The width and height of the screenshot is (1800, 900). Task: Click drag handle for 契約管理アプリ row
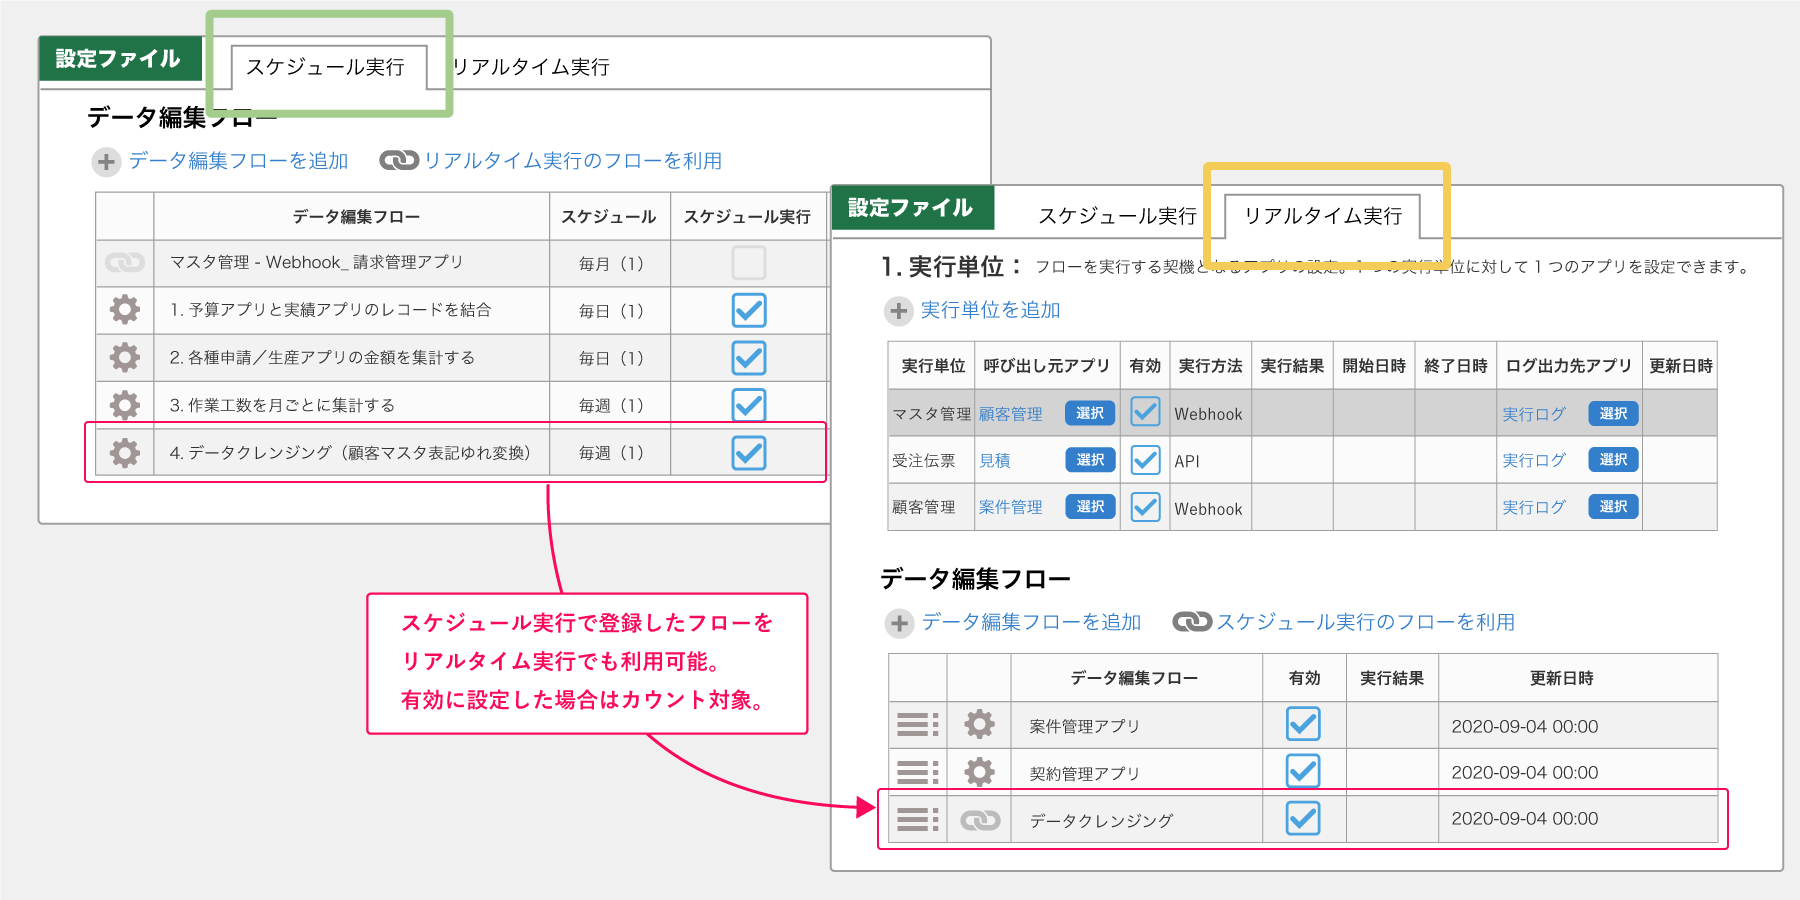tap(917, 772)
